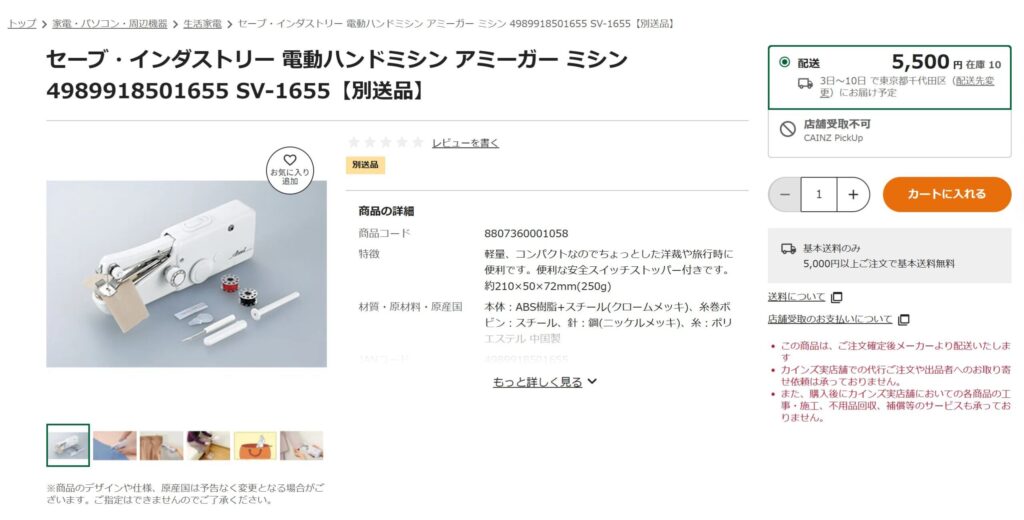Select the orange bag product thumbnail

point(255,446)
